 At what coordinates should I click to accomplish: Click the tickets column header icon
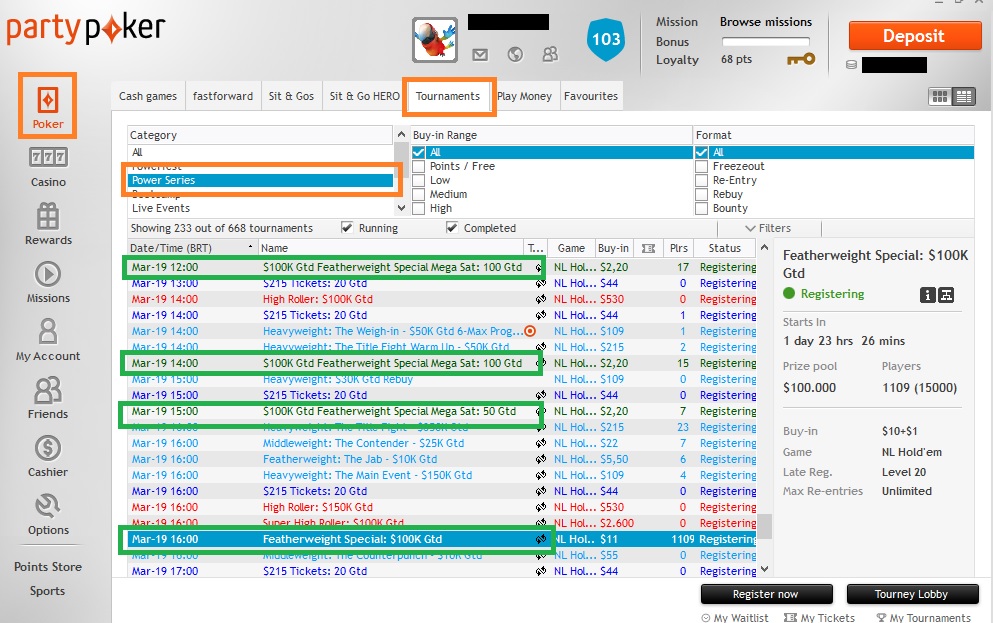pyautogui.click(x=648, y=248)
